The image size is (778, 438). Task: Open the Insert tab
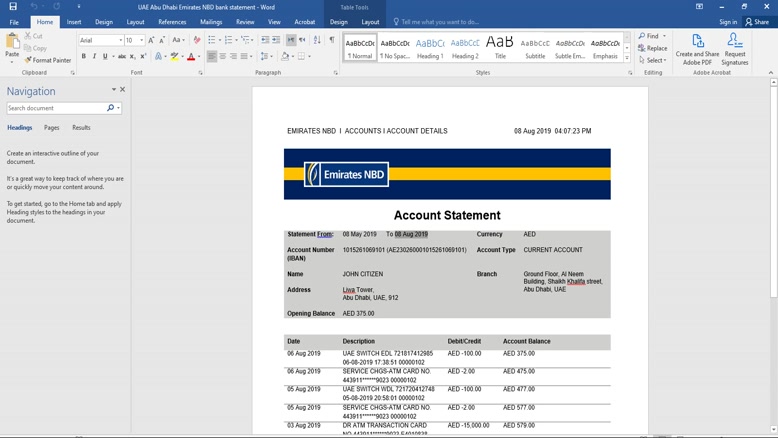[x=74, y=22]
